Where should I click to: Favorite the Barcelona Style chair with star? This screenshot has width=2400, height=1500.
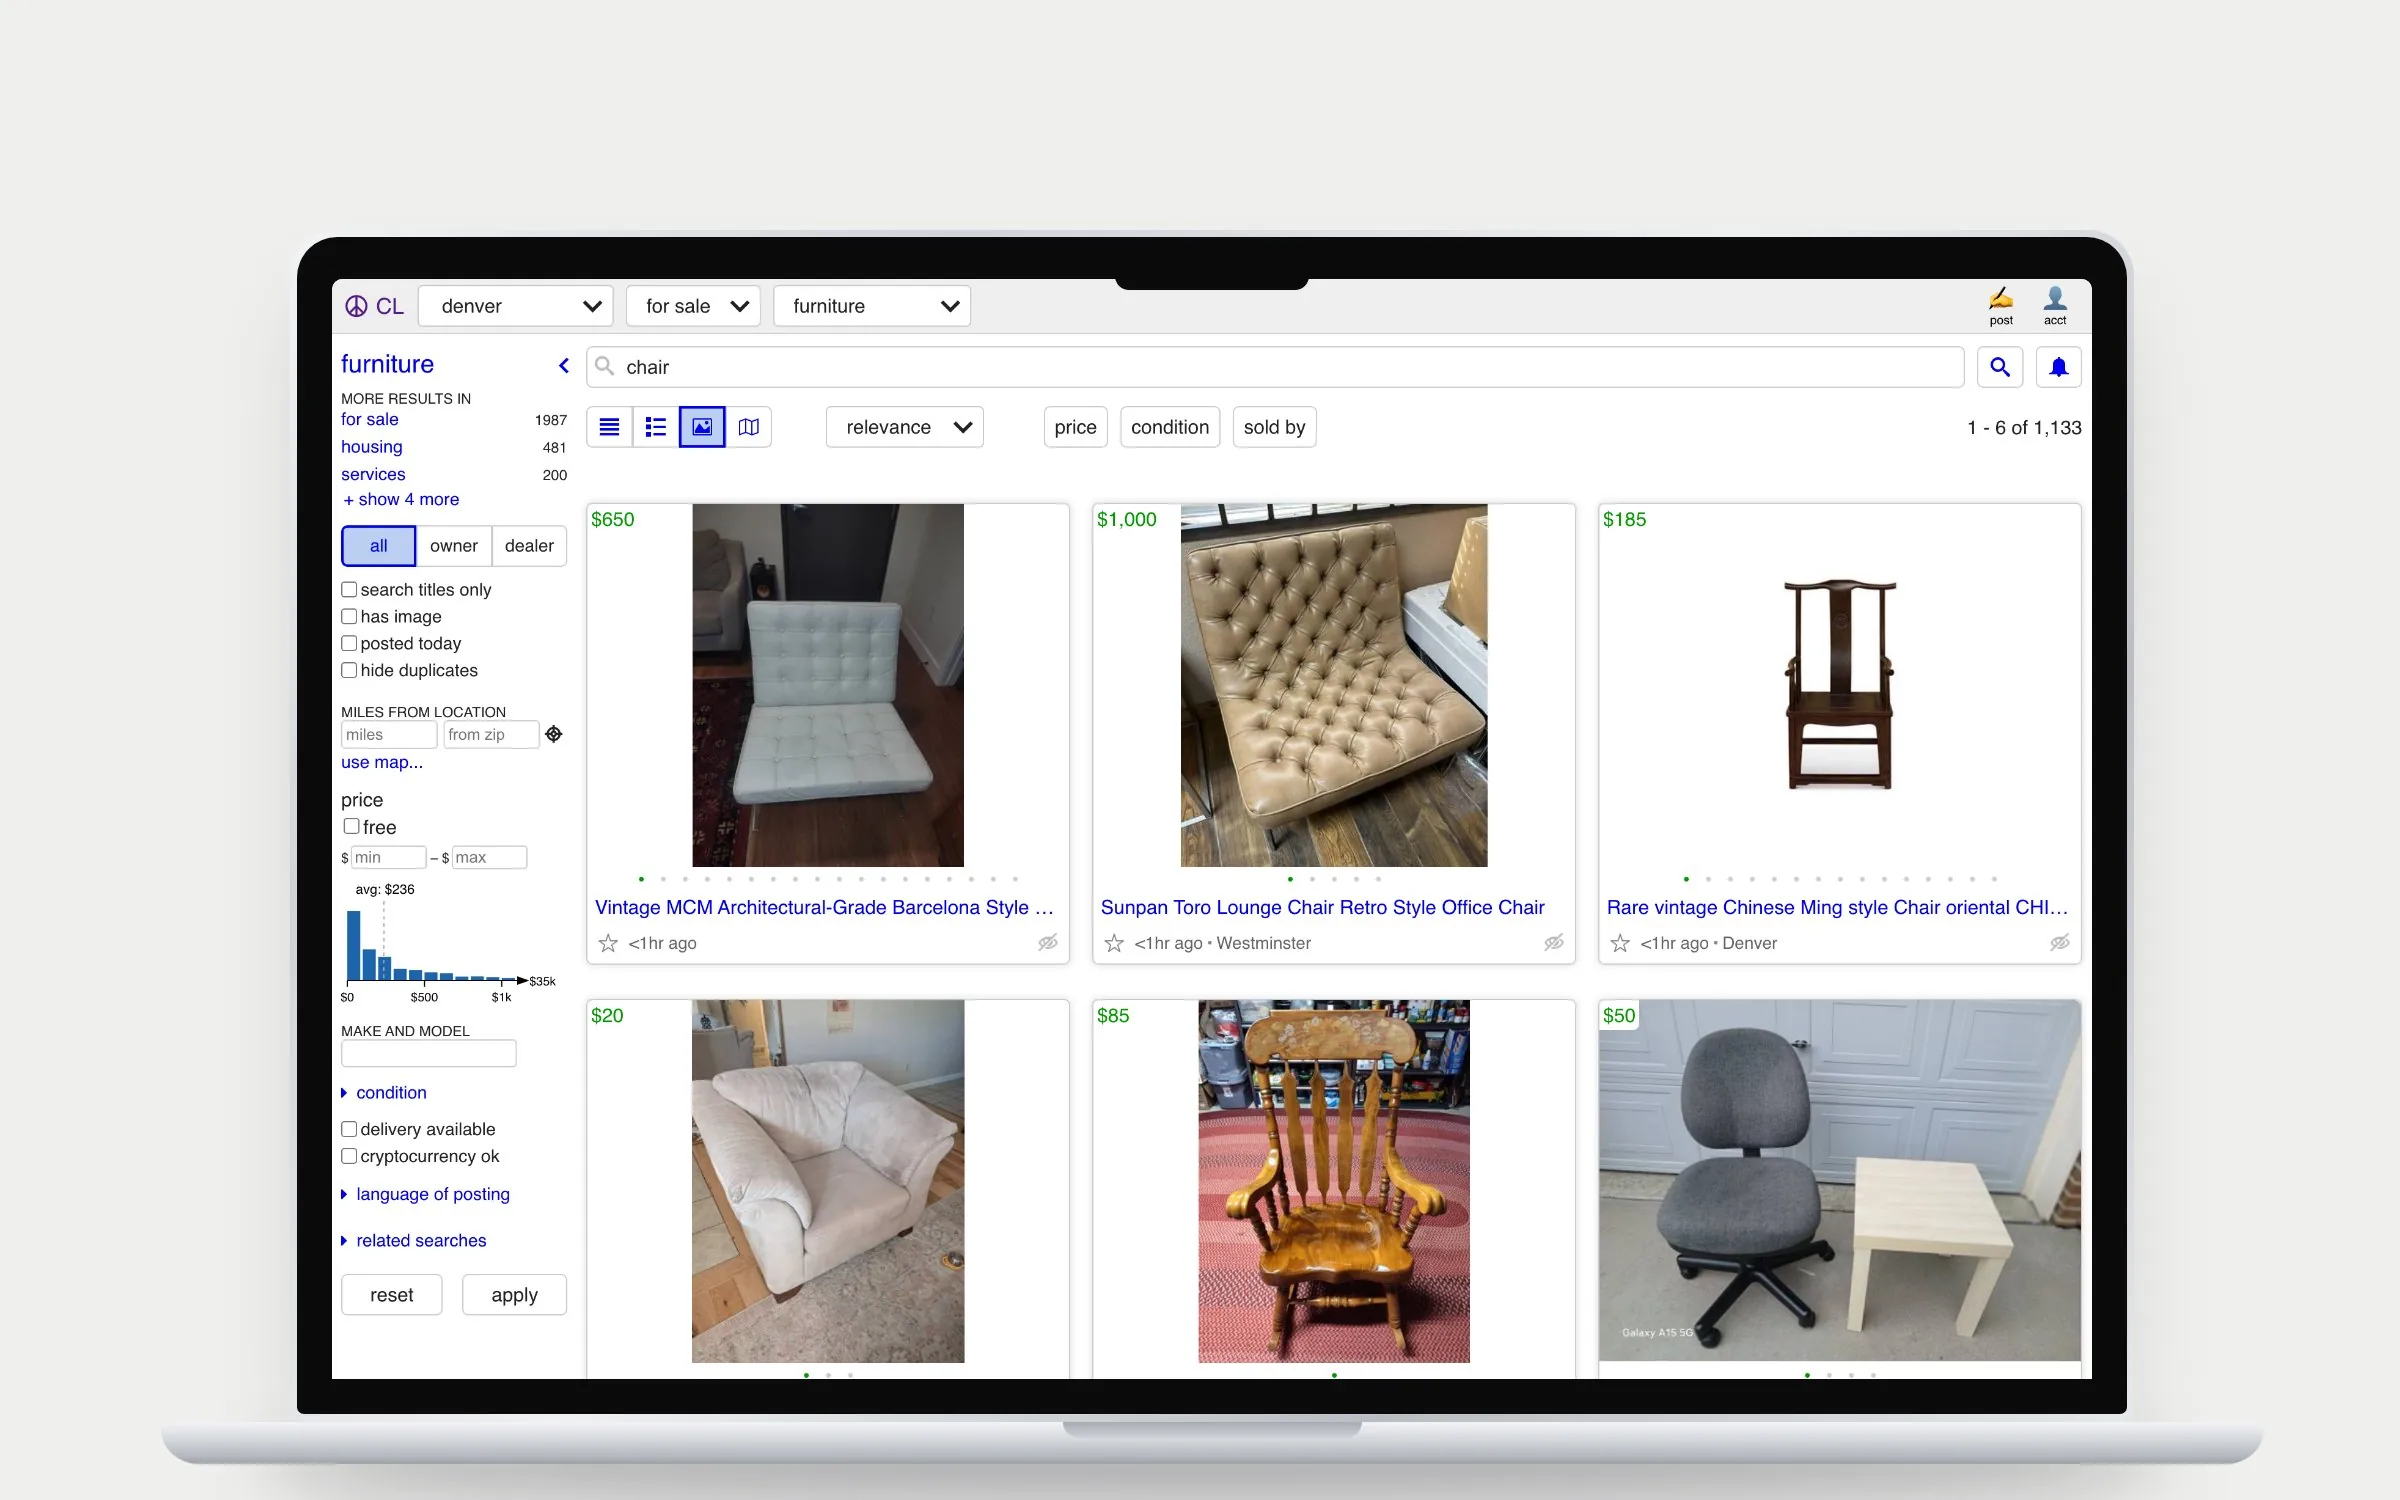[x=608, y=943]
